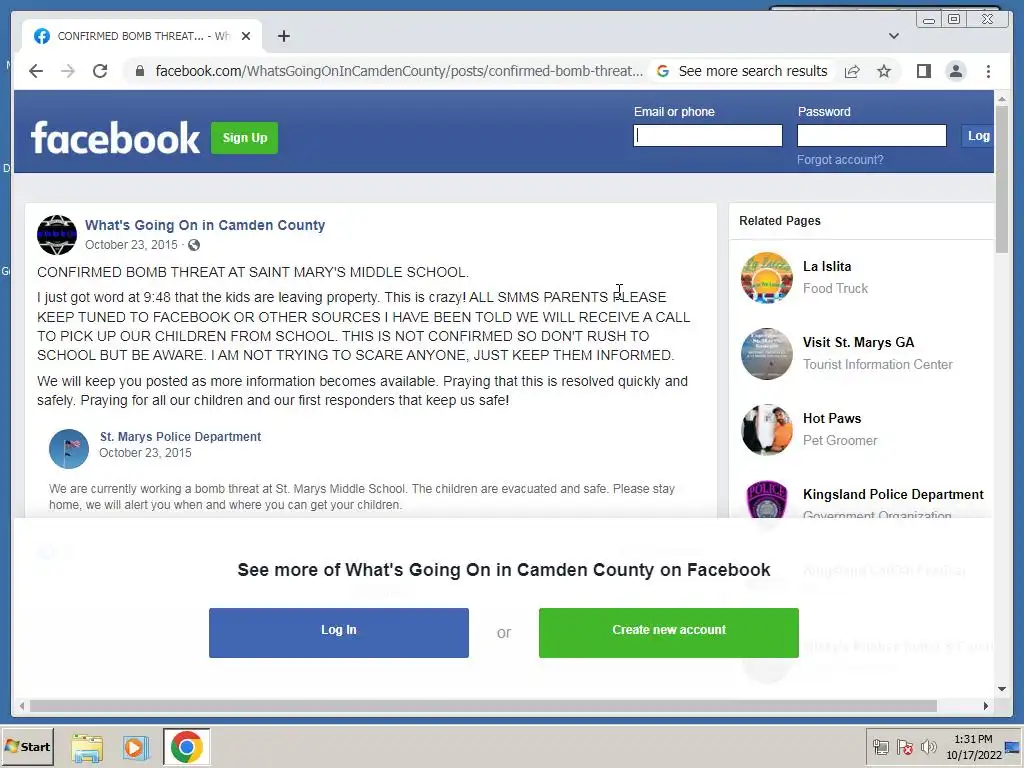The height and width of the screenshot is (768, 1024).
Task: Share this page icon in address bar
Action: coord(852,71)
